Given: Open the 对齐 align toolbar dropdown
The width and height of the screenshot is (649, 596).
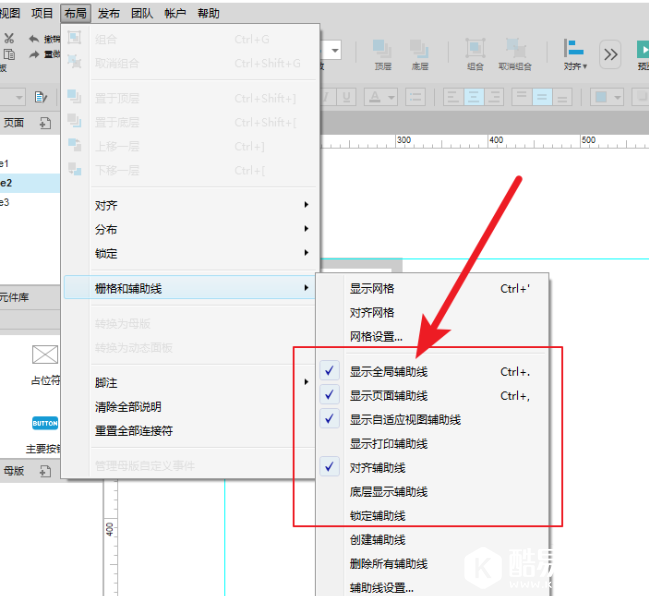Looking at the screenshot, I should 575,54.
